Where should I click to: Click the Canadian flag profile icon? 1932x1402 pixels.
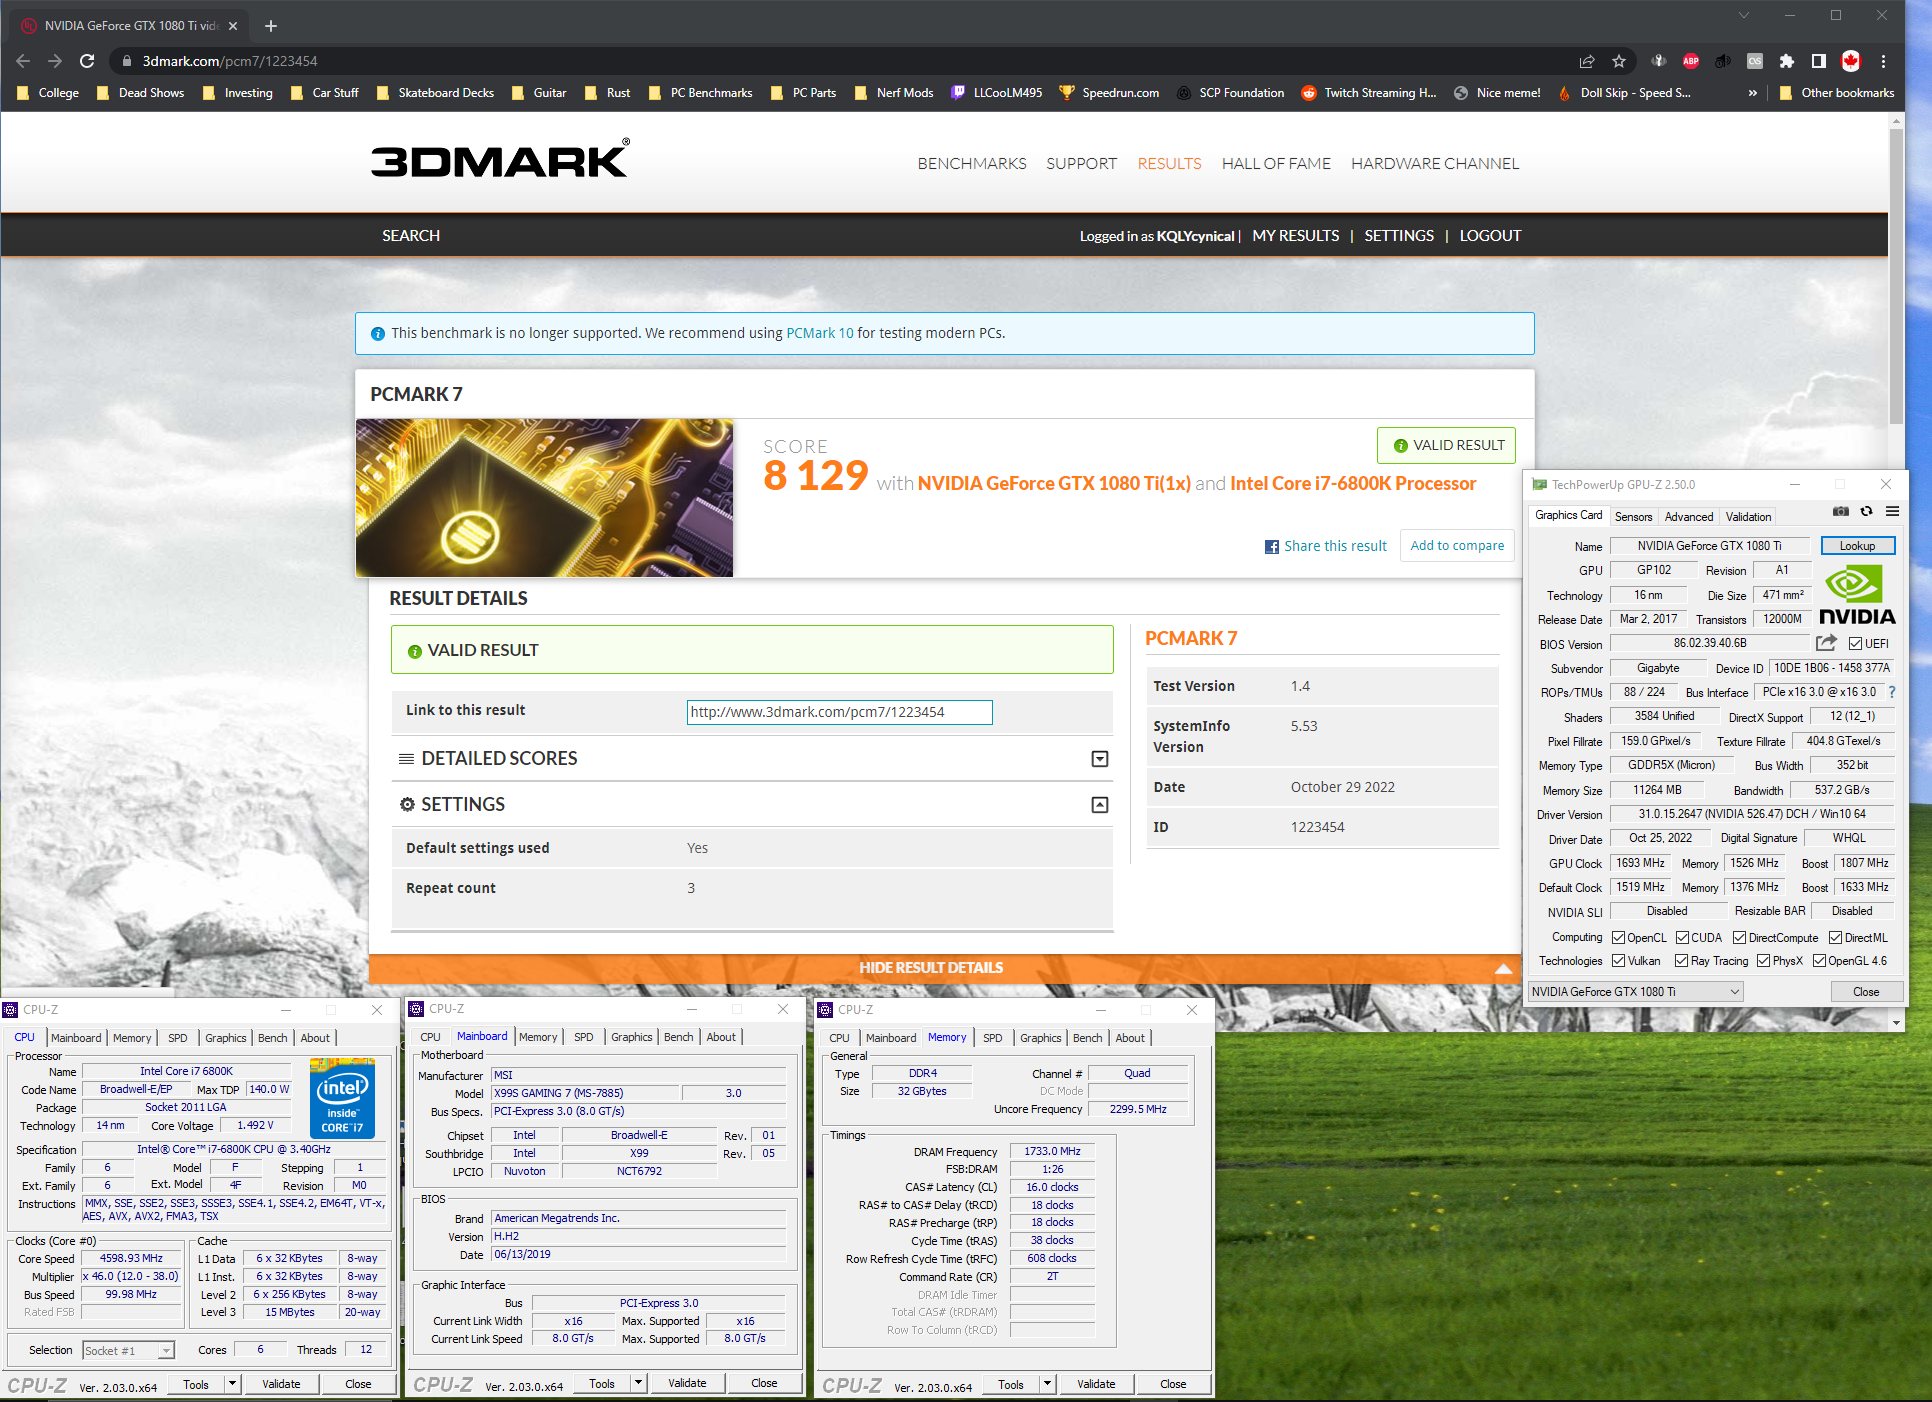point(1851,61)
